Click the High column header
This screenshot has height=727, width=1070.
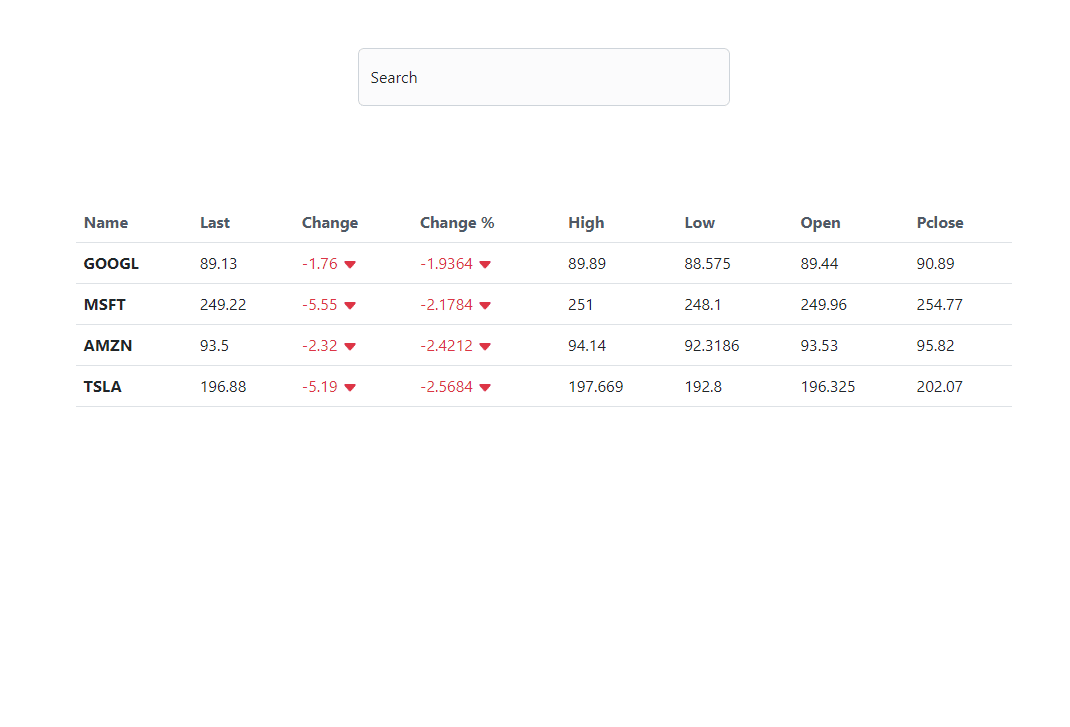tap(586, 223)
